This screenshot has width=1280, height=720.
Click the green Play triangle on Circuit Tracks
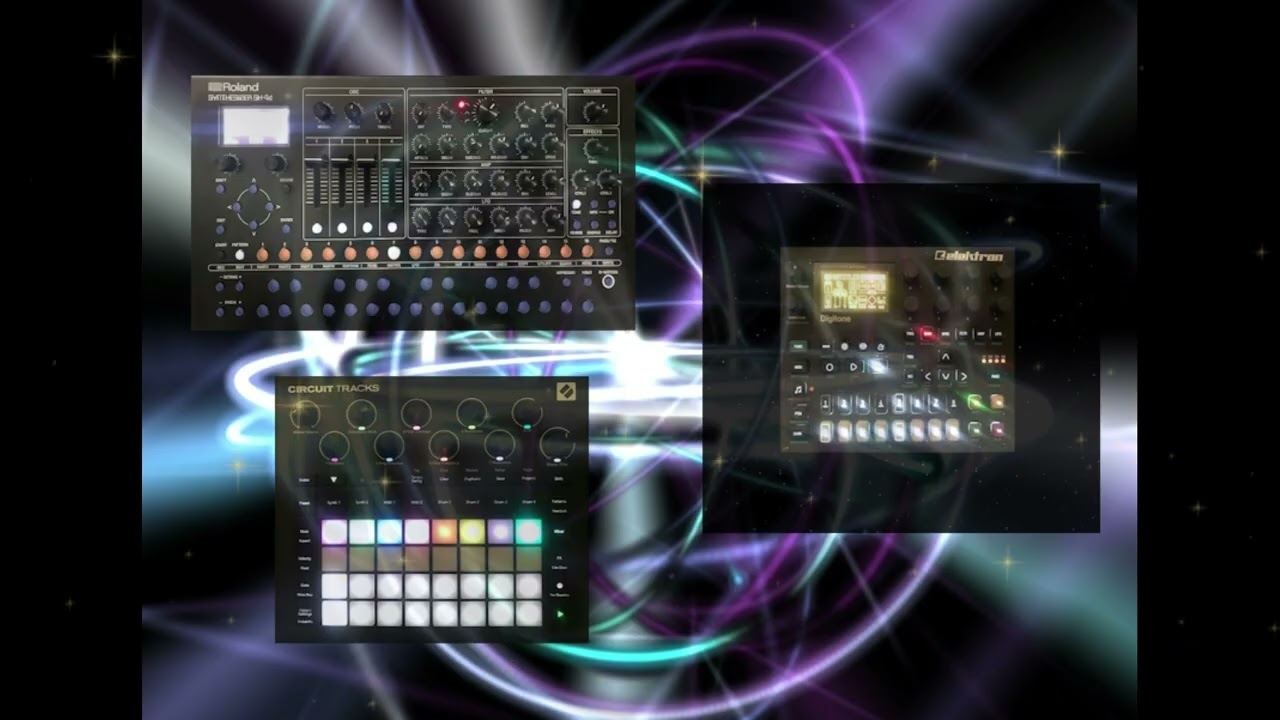click(x=560, y=614)
